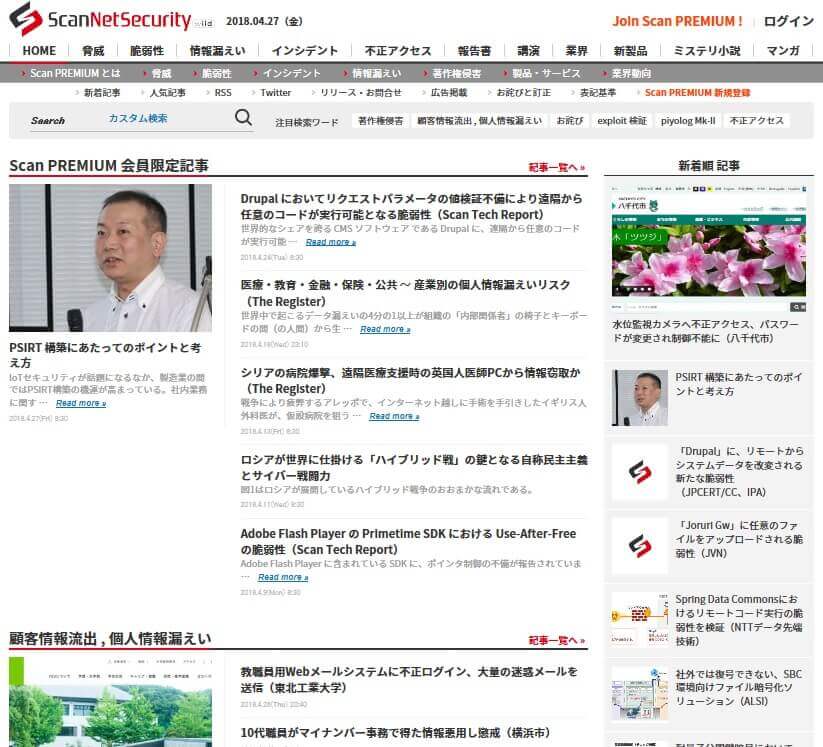This screenshot has height=747, width=823.
Task: Open ロシア ハイブリッド戦 article headline
Action: [414, 467]
